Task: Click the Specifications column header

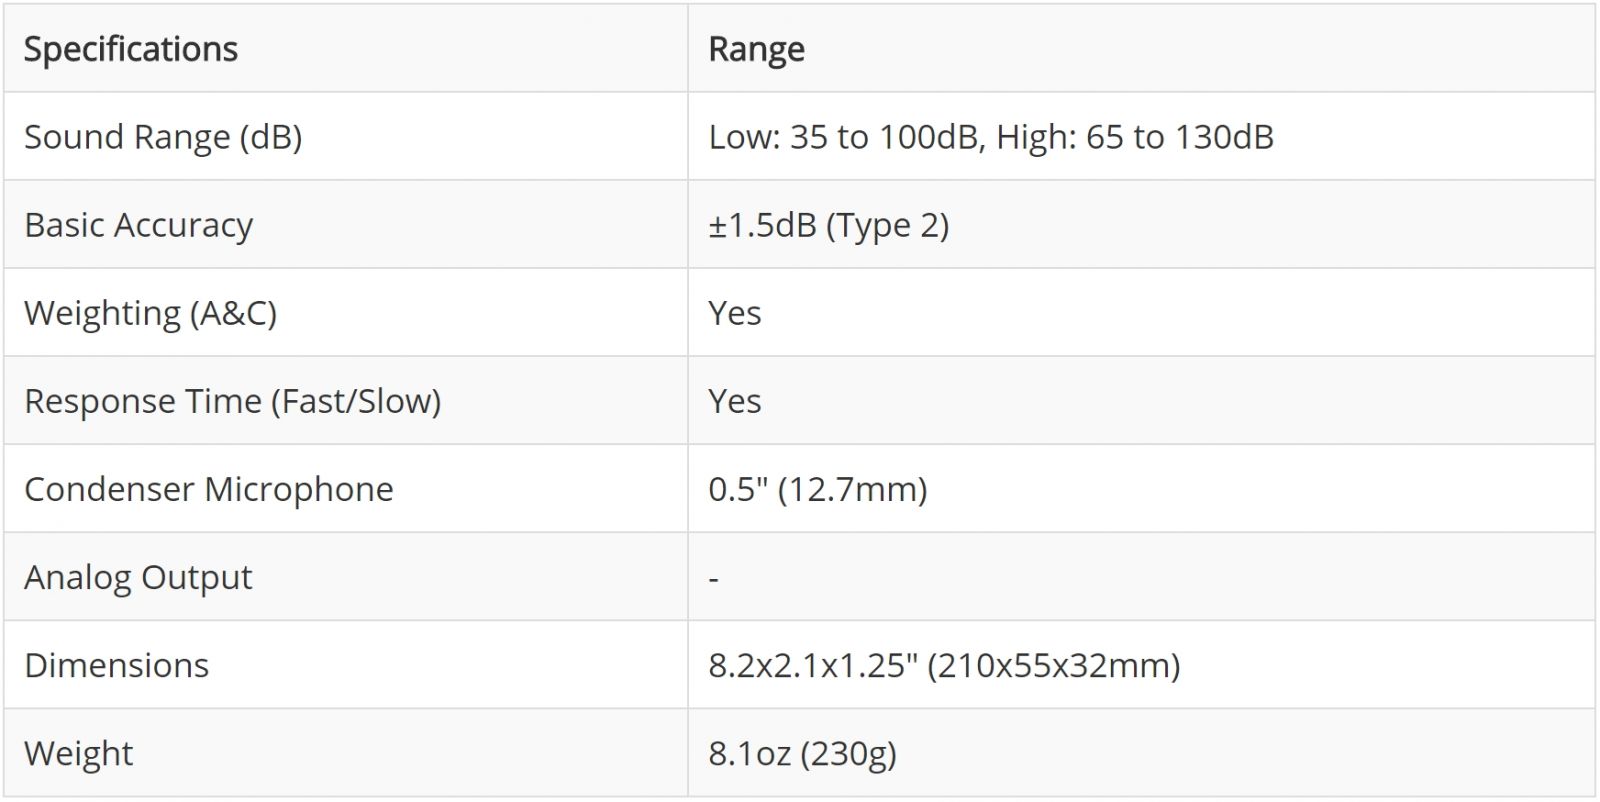Action: (131, 49)
